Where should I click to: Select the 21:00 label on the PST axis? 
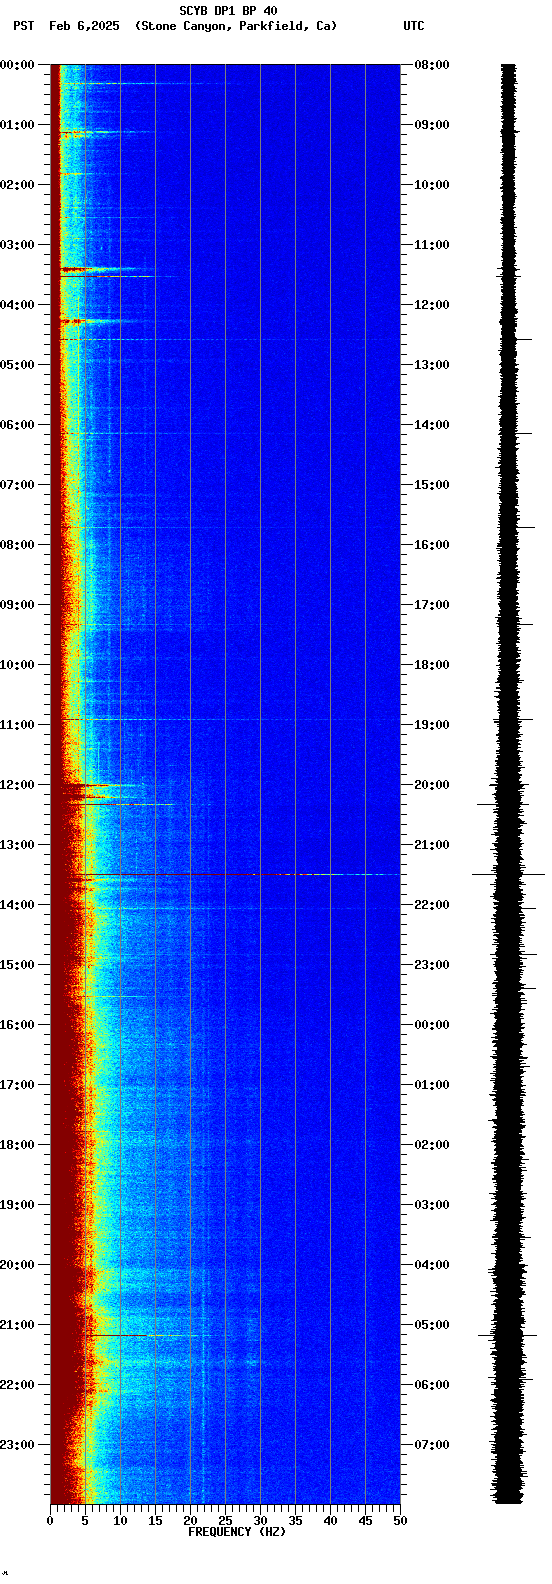tap(18, 1325)
